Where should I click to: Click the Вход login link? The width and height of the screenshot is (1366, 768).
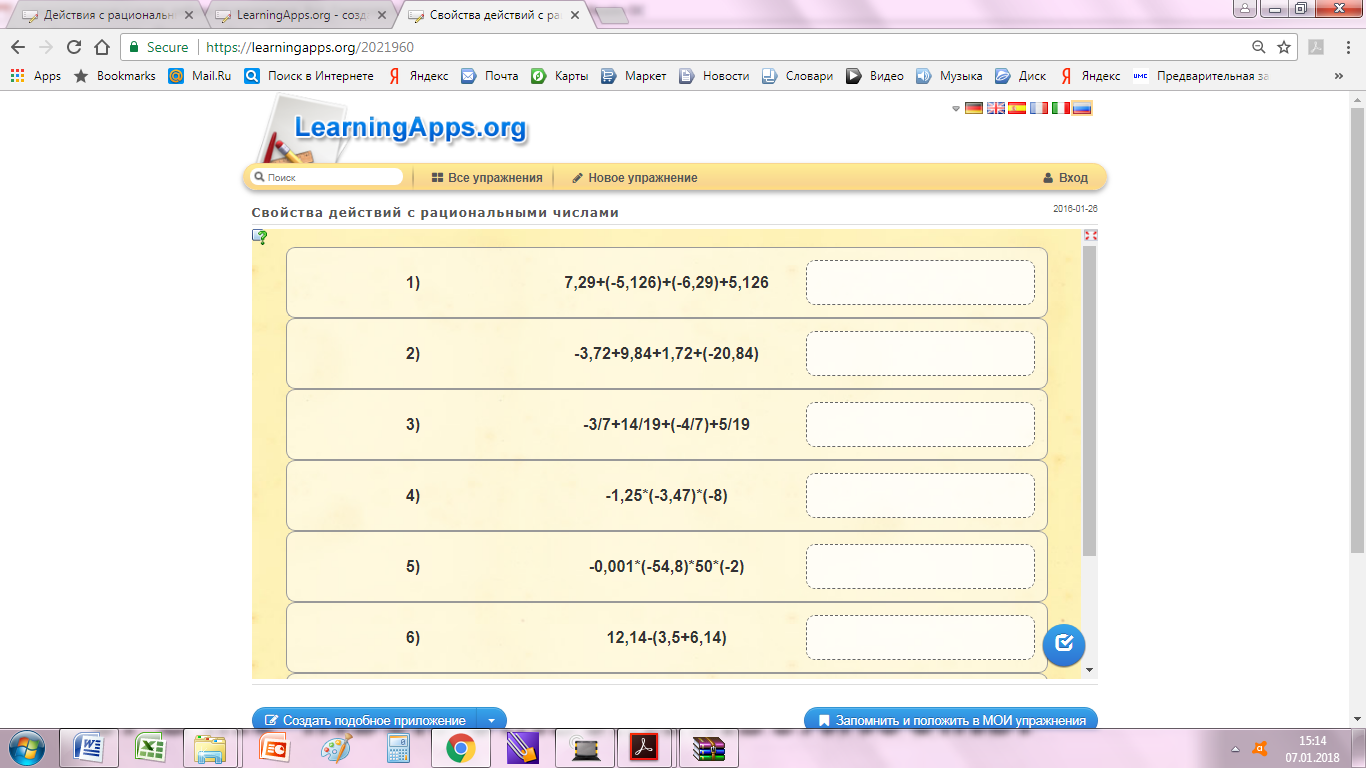point(1065,178)
